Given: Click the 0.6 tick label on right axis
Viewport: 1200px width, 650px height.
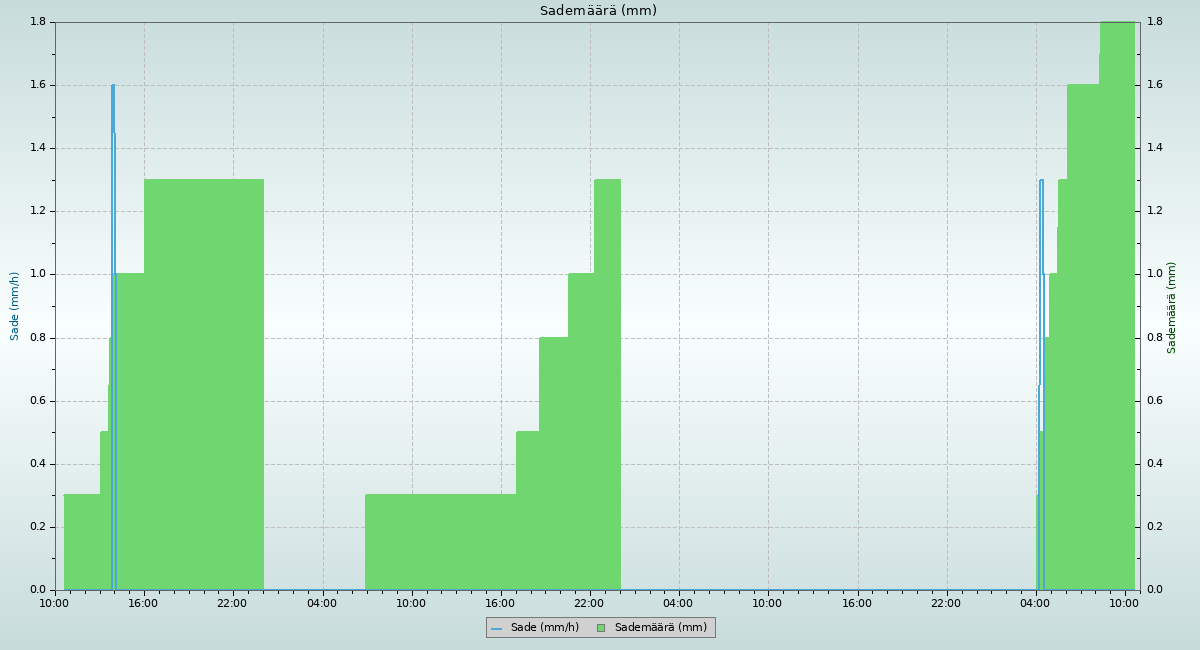Looking at the screenshot, I should (x=1155, y=401).
